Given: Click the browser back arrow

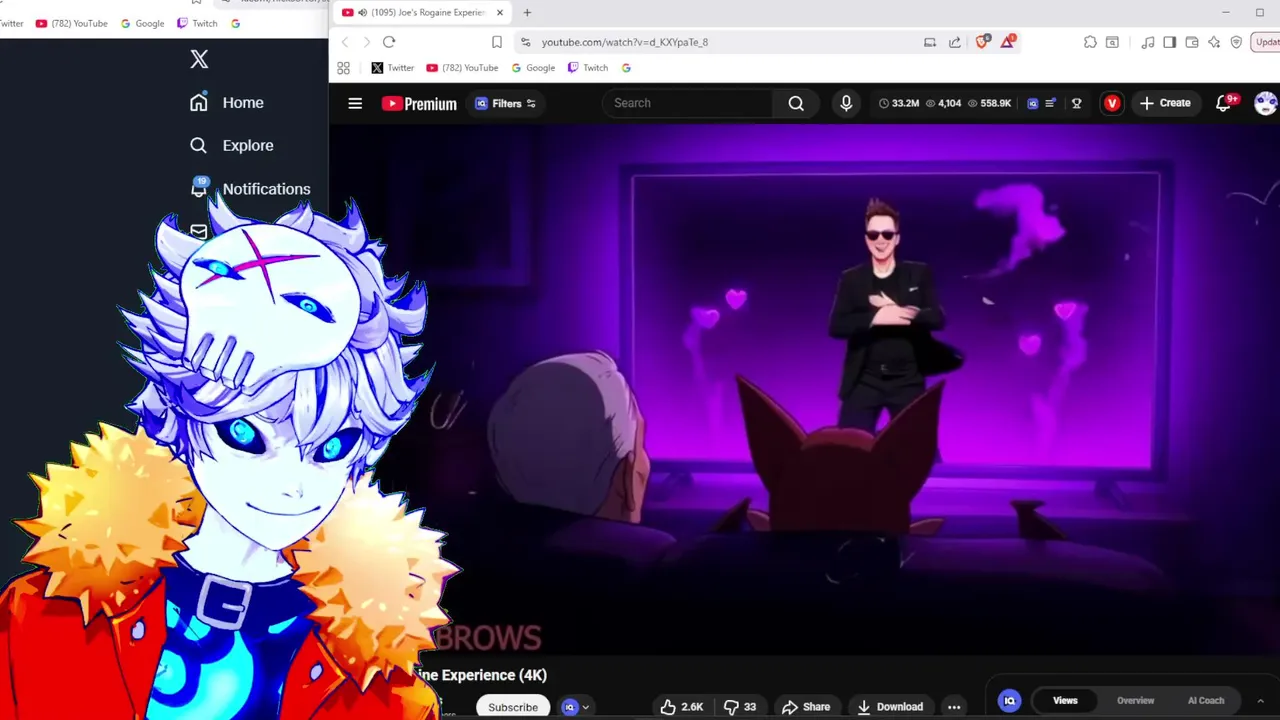Looking at the screenshot, I should (x=345, y=42).
